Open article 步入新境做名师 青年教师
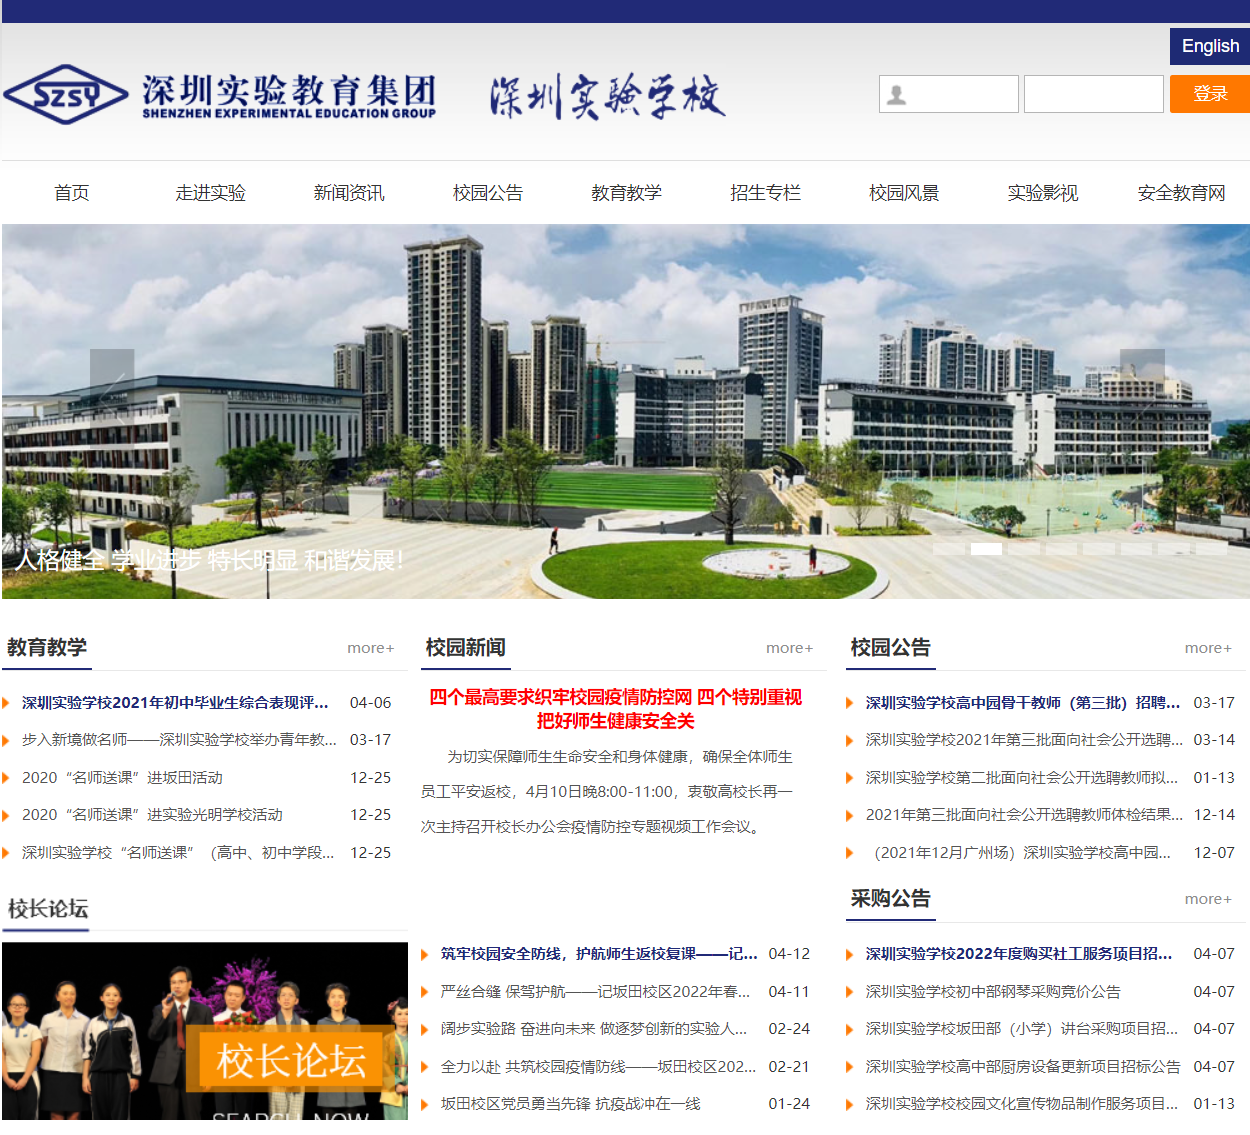 pos(179,740)
